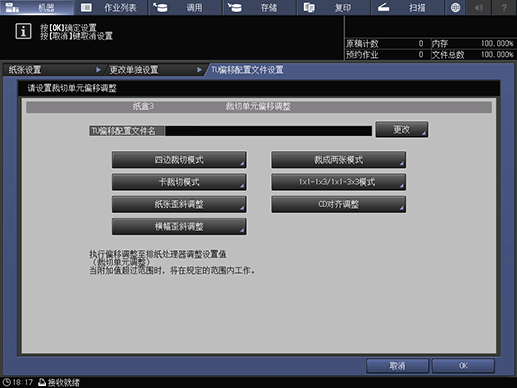Viewport: 517px width, 388px height.
Task: Click the 内存 memory percentage value
Action: coord(497,43)
